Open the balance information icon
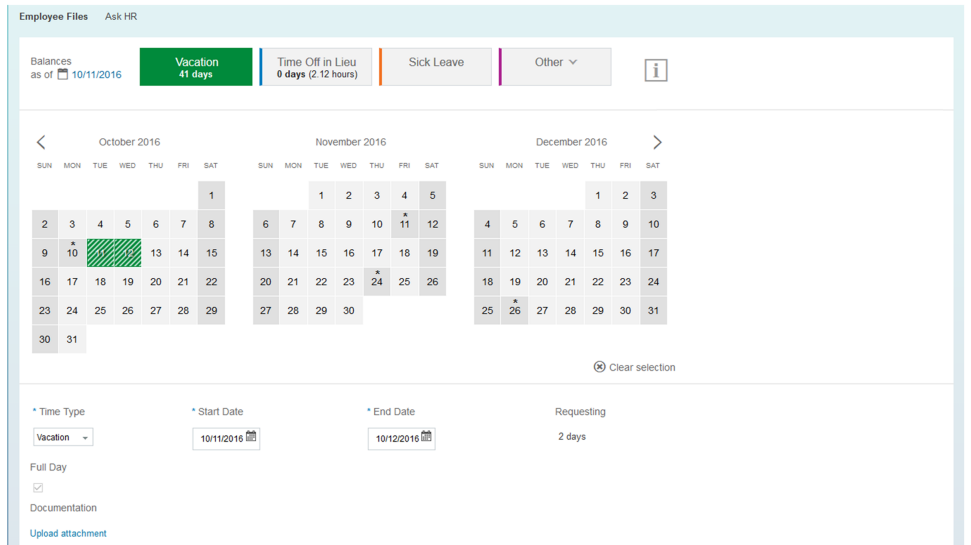971x545 pixels. click(656, 70)
